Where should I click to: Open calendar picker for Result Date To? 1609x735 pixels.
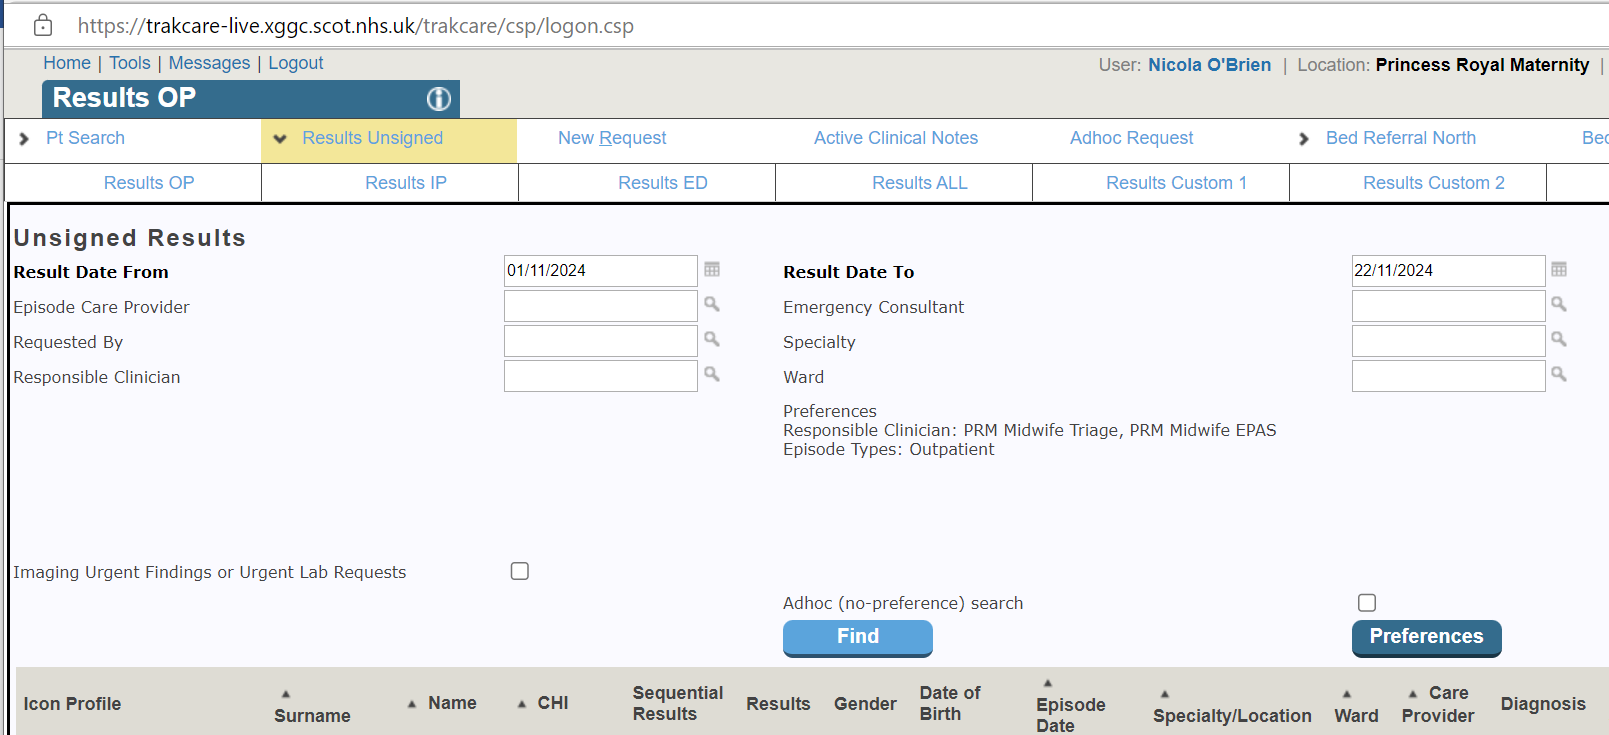pos(1559,270)
